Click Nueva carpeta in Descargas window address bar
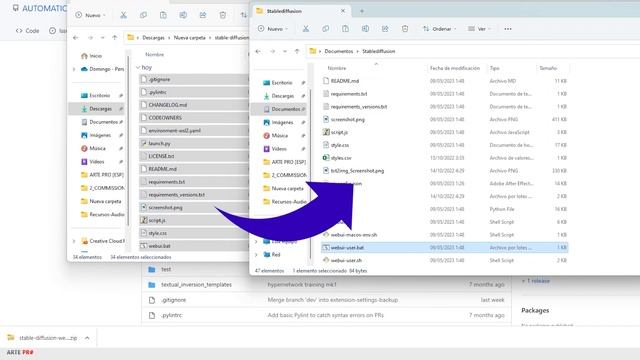Image resolution: width=640 pixels, height=360 pixels. click(x=190, y=38)
